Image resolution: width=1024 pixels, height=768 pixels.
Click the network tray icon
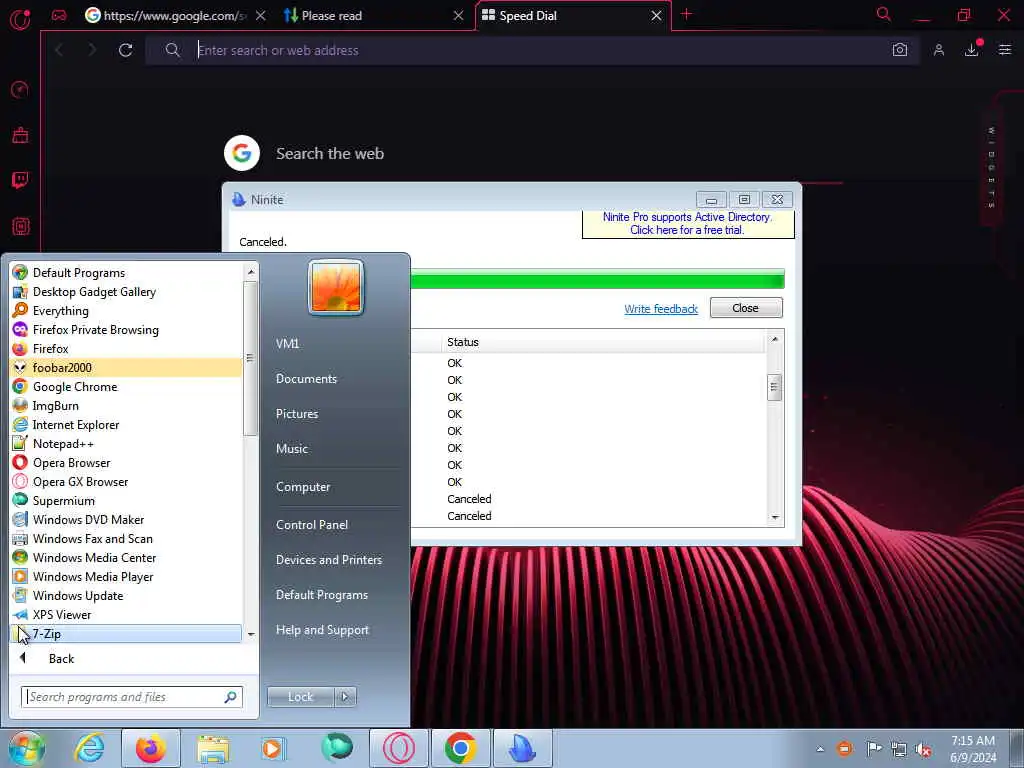899,749
